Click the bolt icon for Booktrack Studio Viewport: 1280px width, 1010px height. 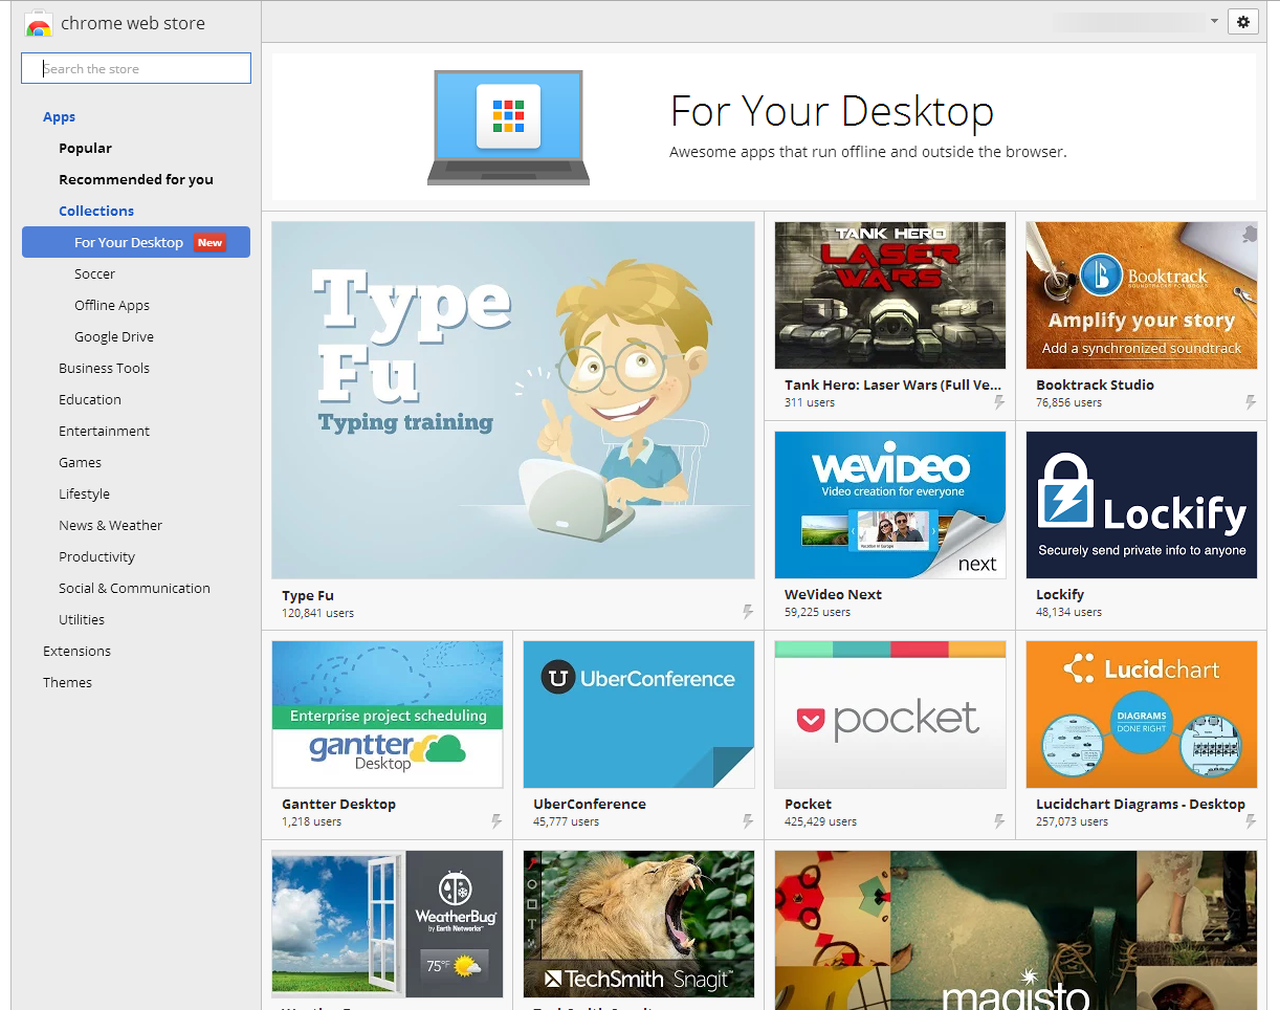pos(1250,402)
